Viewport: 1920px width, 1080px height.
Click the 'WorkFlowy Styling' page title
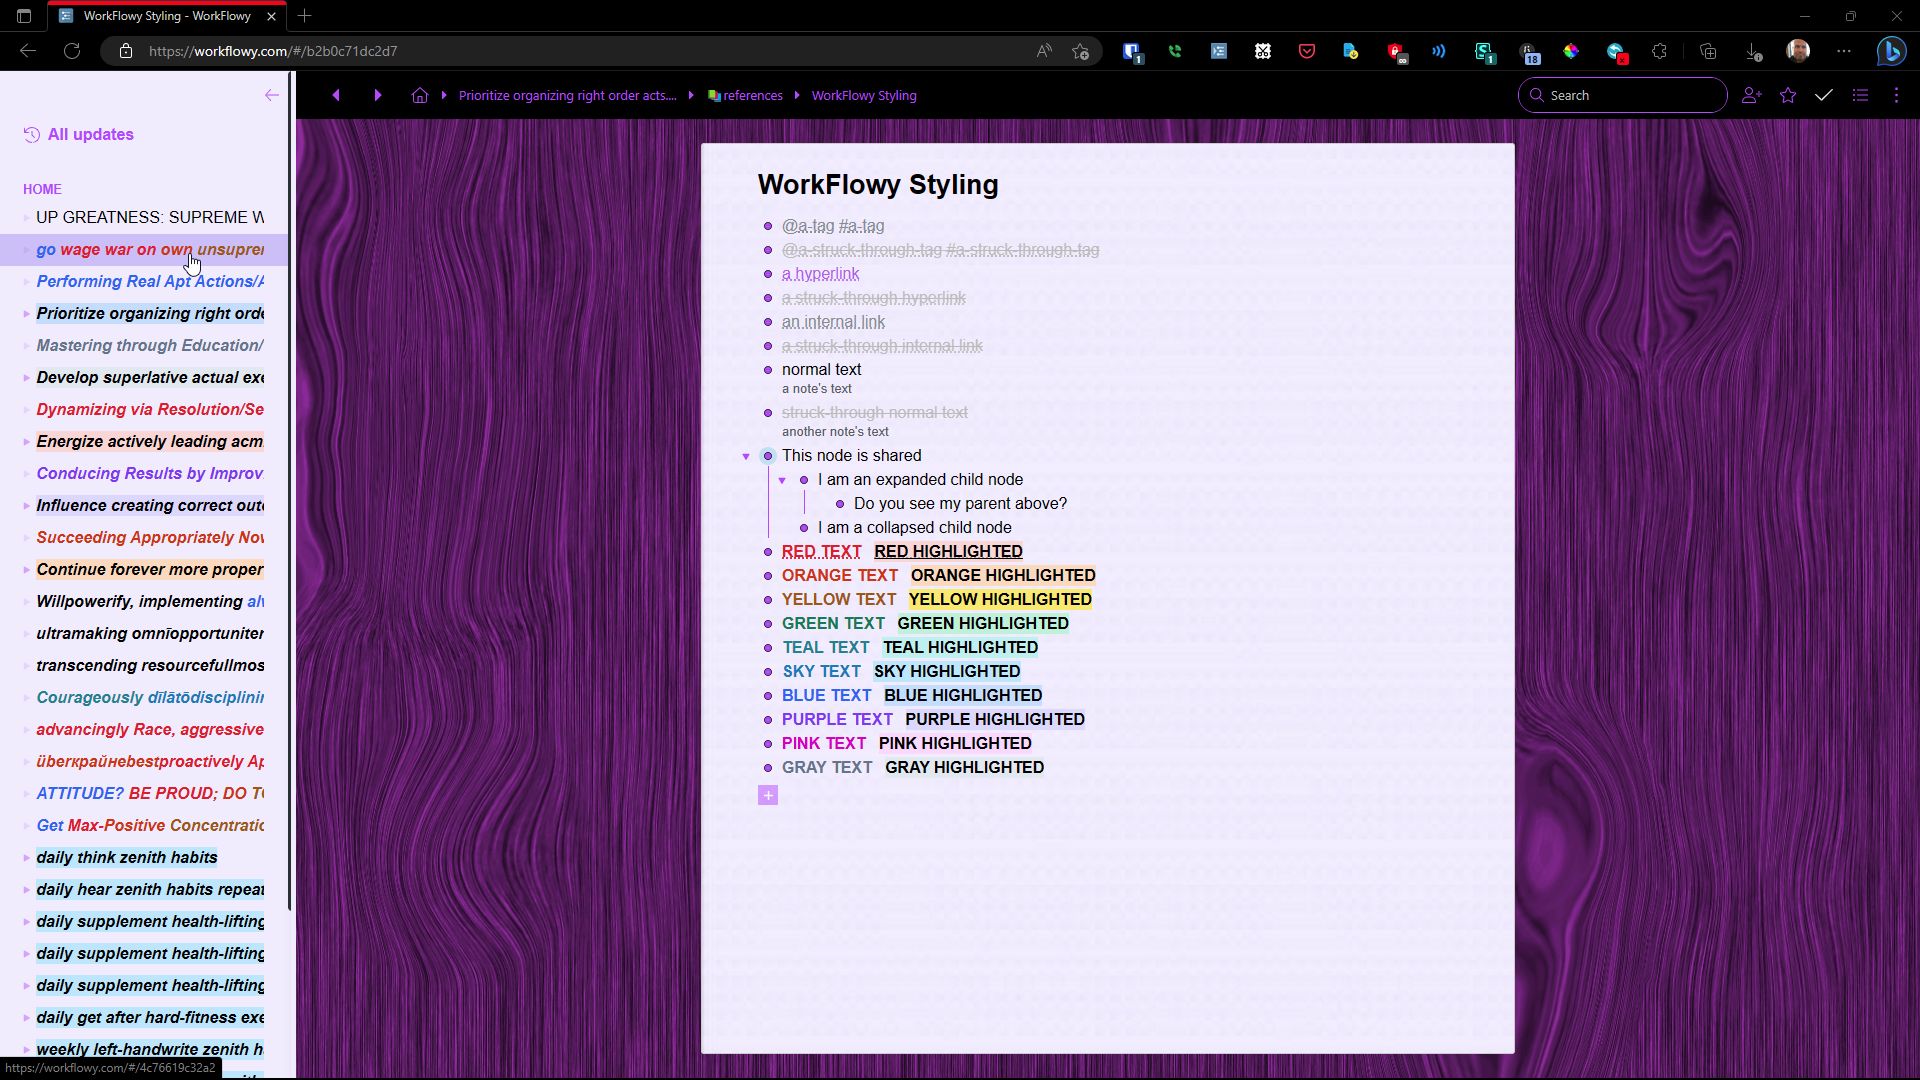click(878, 185)
